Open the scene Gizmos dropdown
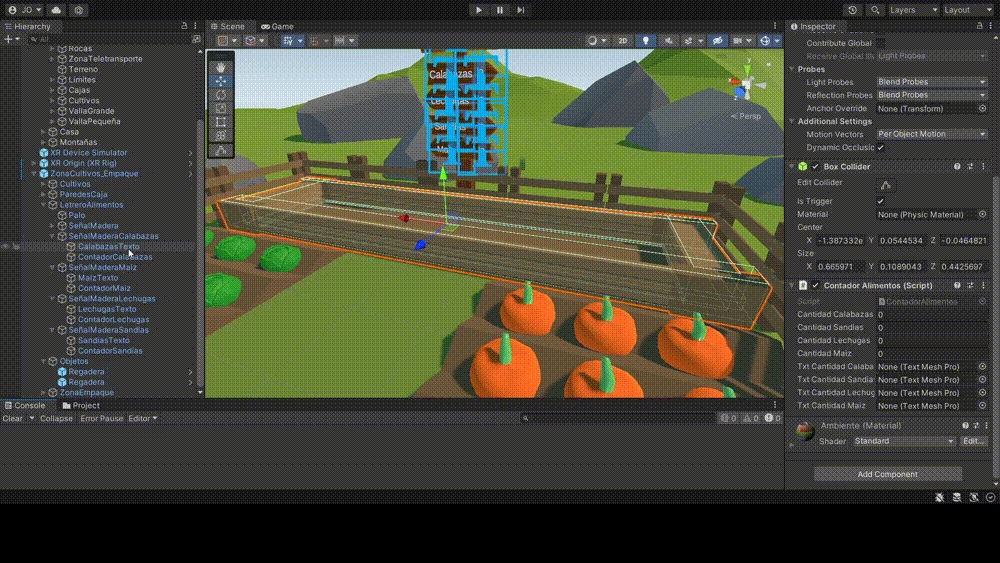Viewport: 1000px width, 563px height. click(776, 40)
